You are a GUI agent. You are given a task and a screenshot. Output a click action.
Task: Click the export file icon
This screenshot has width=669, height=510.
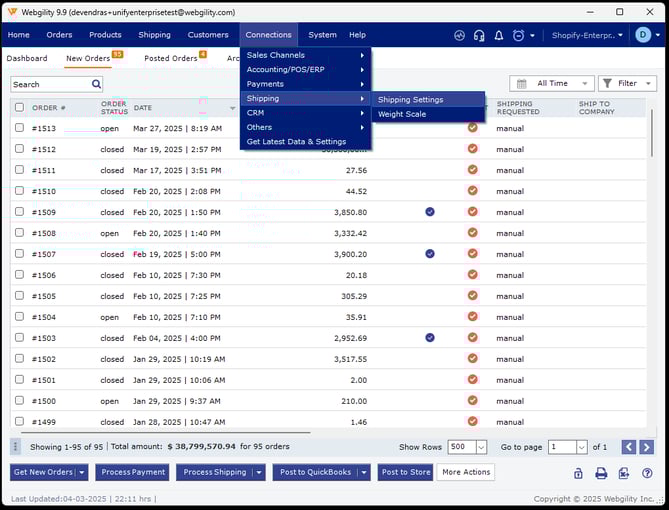[624, 473]
